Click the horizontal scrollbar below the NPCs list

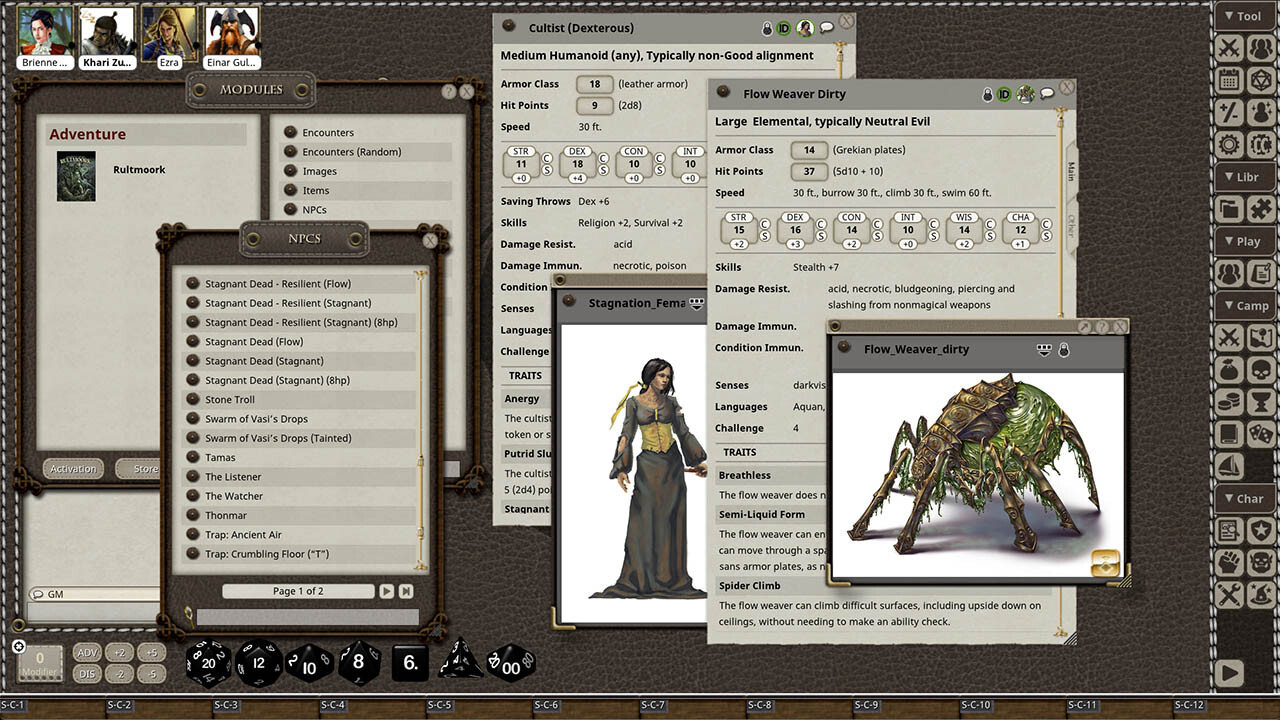pyautogui.click(x=307, y=617)
